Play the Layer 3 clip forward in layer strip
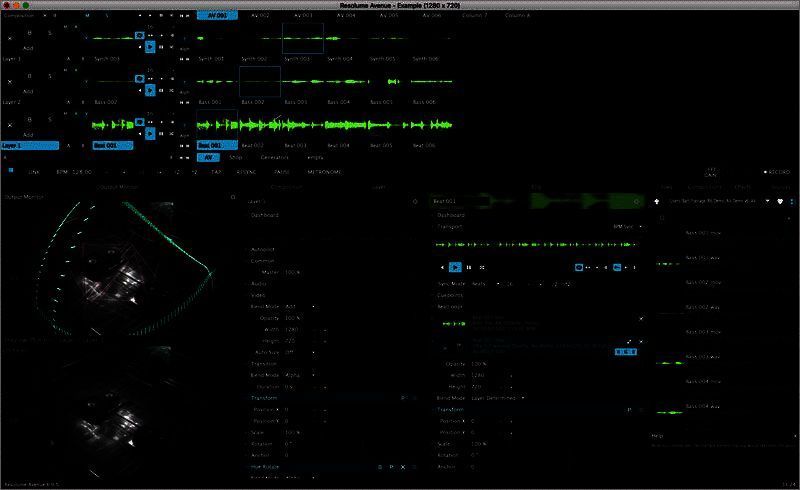This screenshot has width=800, height=490. pos(149,46)
